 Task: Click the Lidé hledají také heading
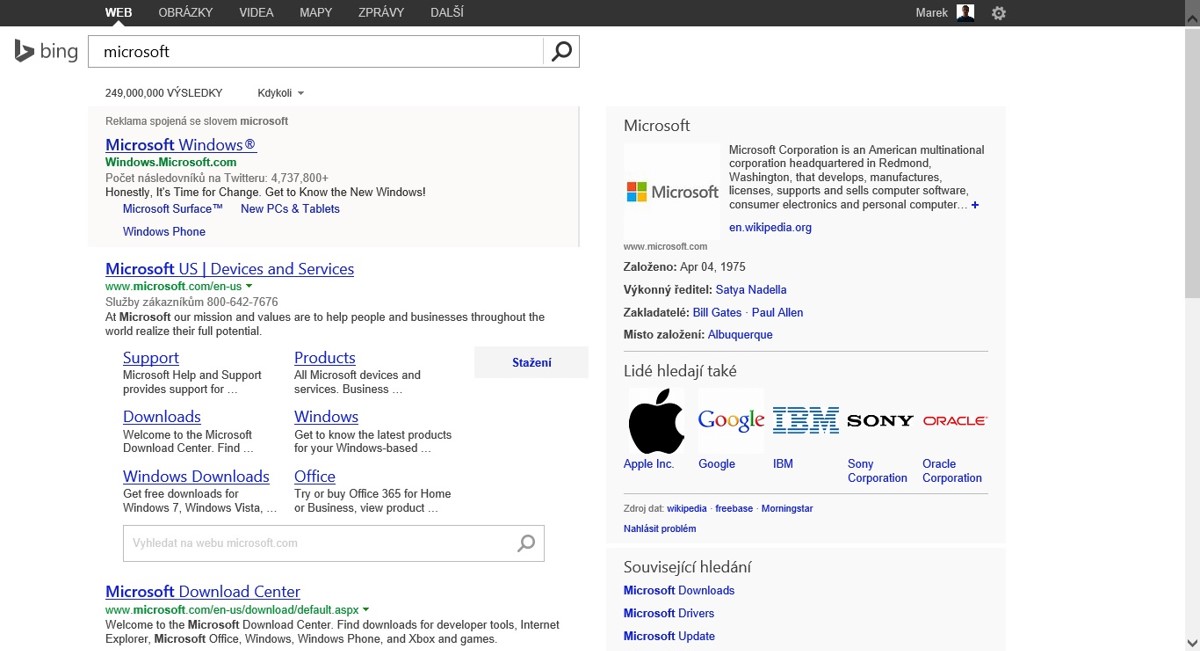pos(680,371)
